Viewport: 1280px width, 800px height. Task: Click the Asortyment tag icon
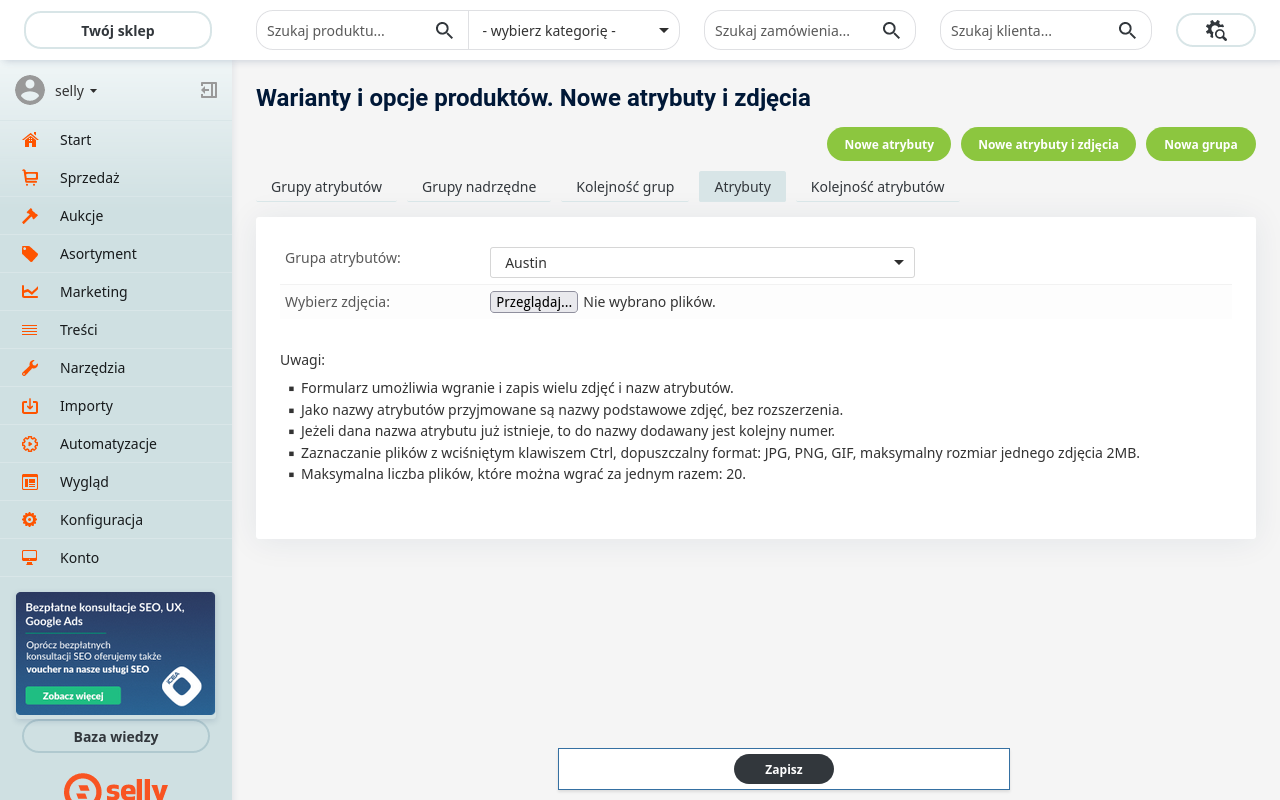30,254
